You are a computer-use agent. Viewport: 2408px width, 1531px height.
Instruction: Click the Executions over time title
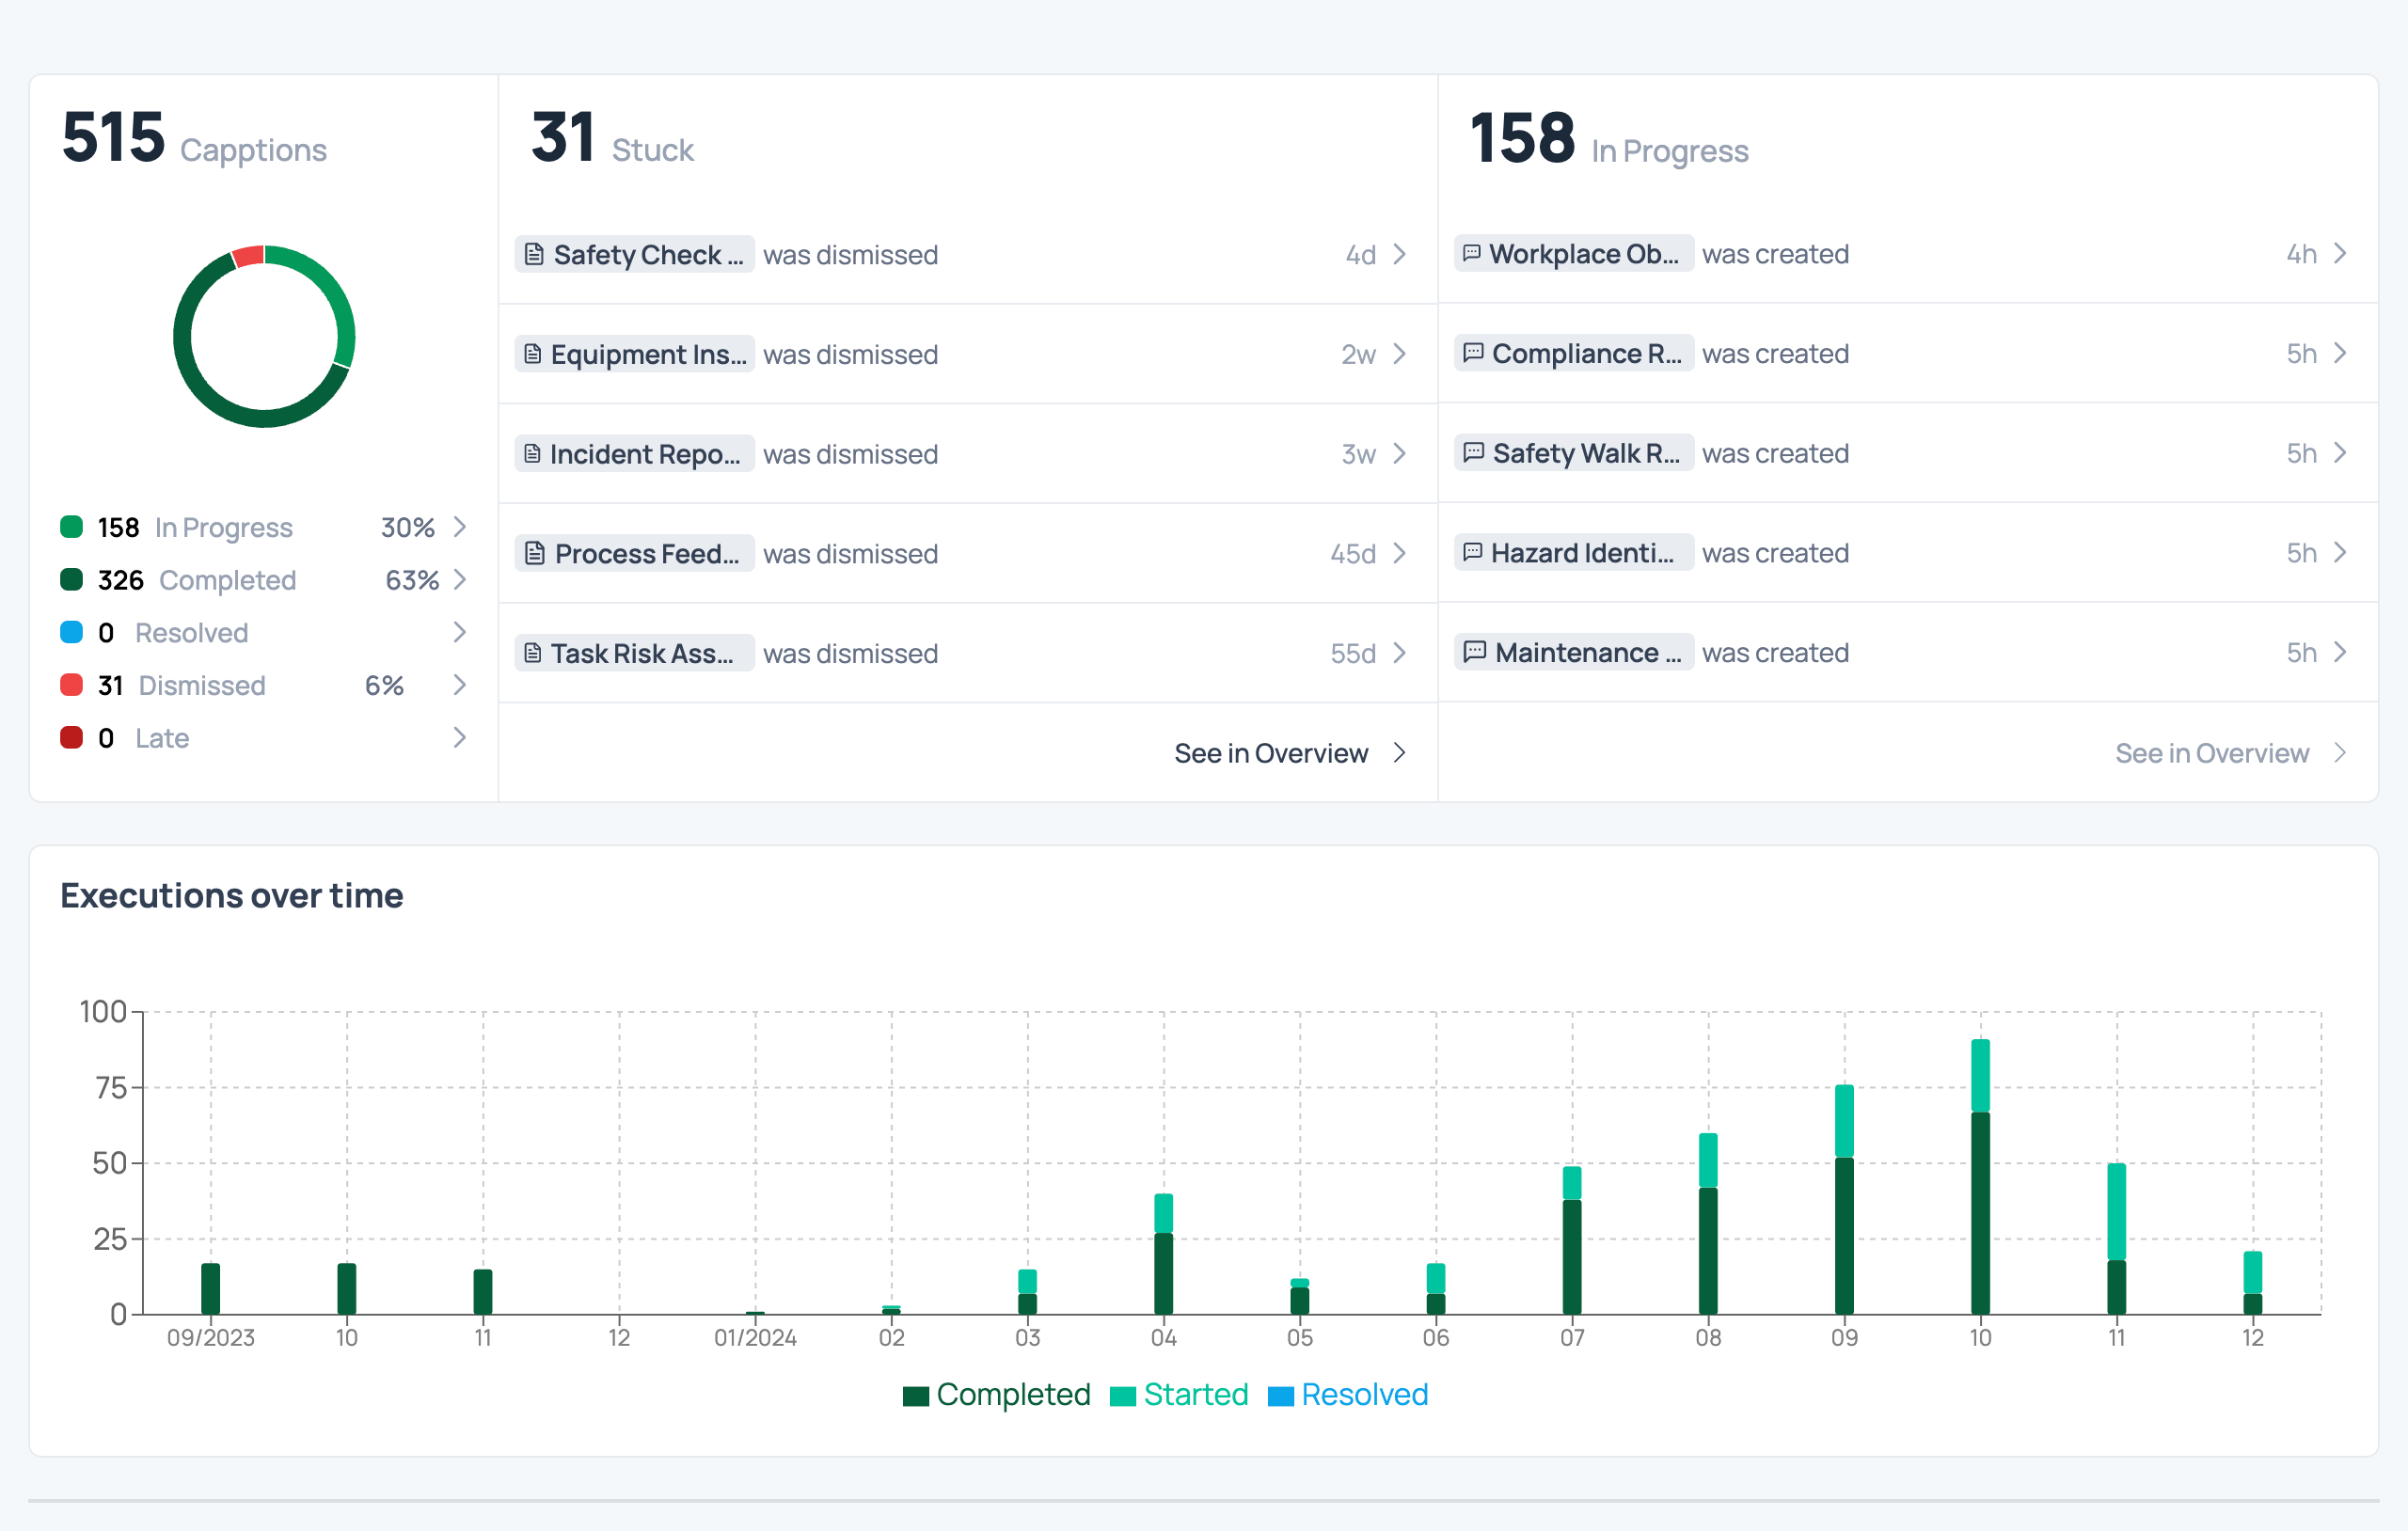pyautogui.click(x=232, y=895)
